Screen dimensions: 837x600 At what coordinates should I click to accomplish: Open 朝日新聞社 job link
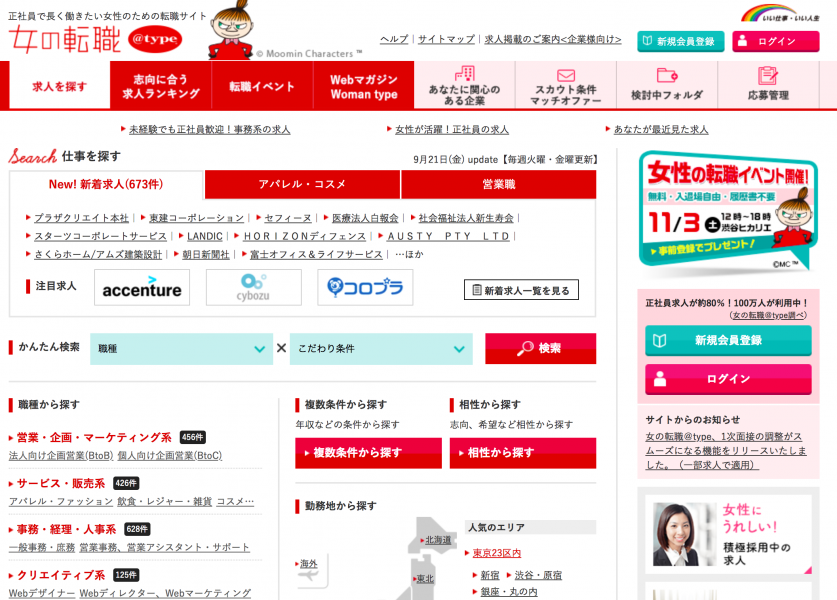click(206, 255)
